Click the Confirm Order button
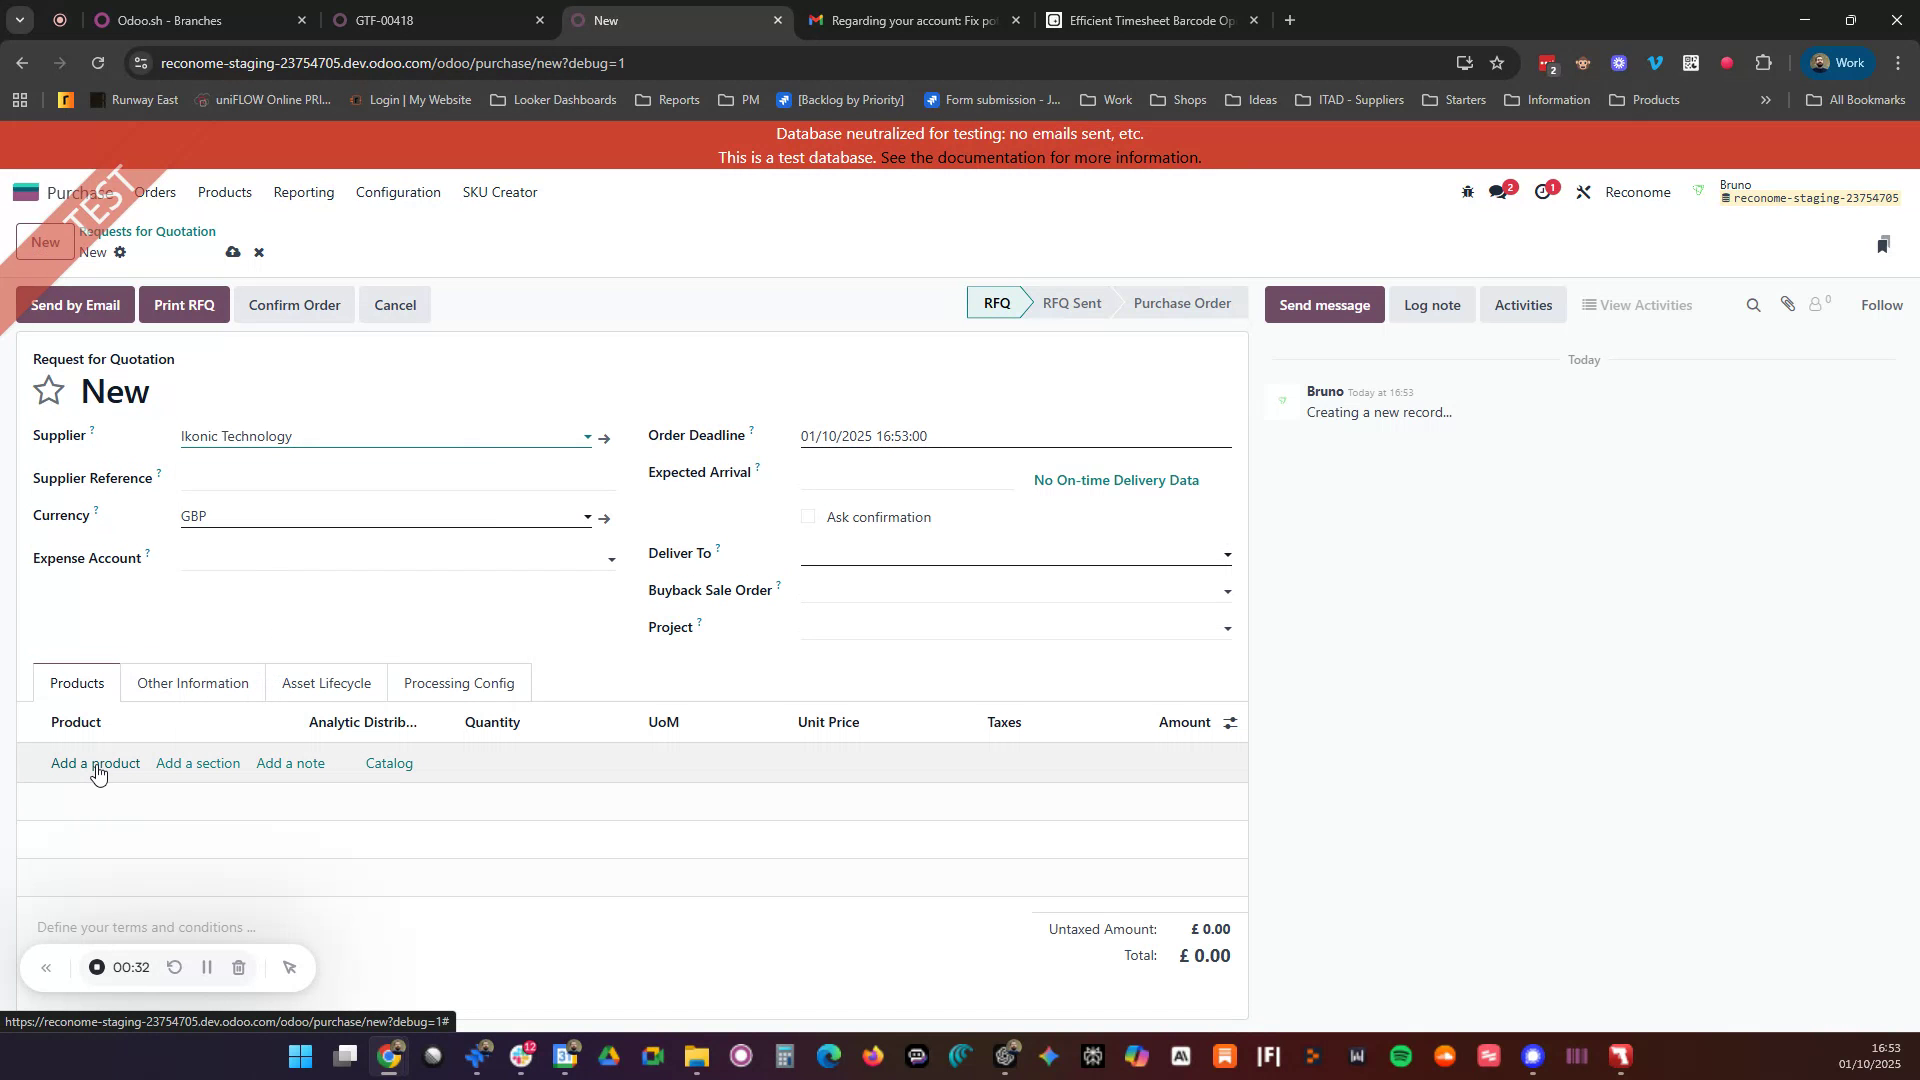Image resolution: width=1920 pixels, height=1080 pixels. tap(294, 305)
